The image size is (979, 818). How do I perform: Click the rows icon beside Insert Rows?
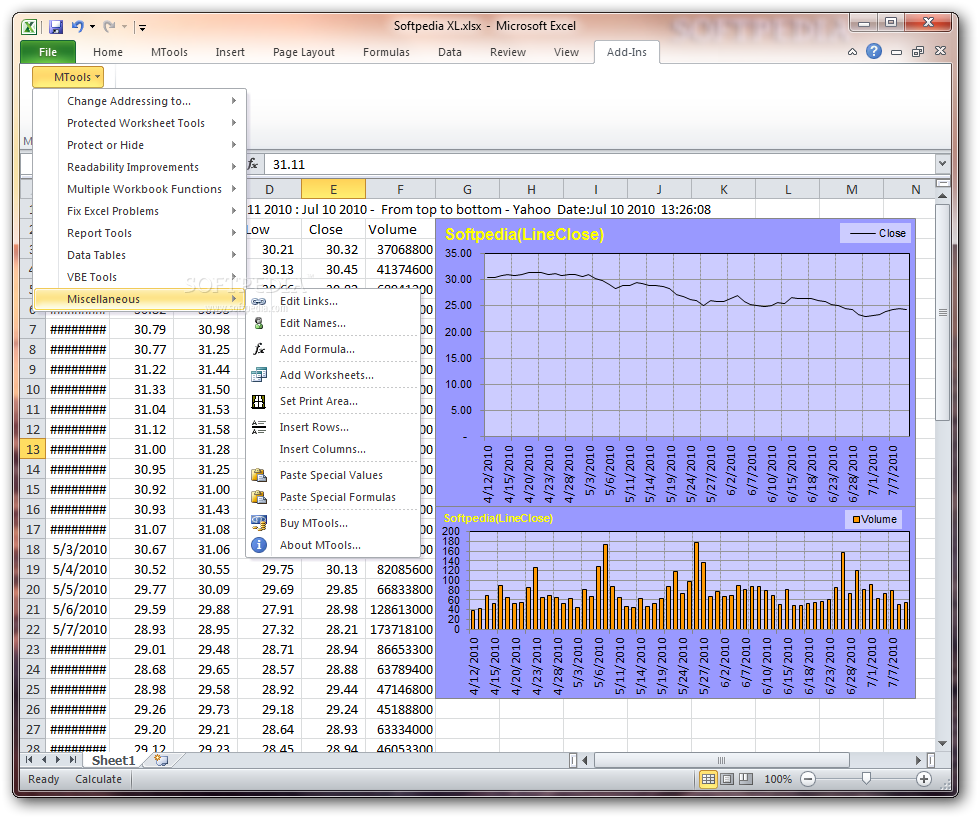pos(258,428)
